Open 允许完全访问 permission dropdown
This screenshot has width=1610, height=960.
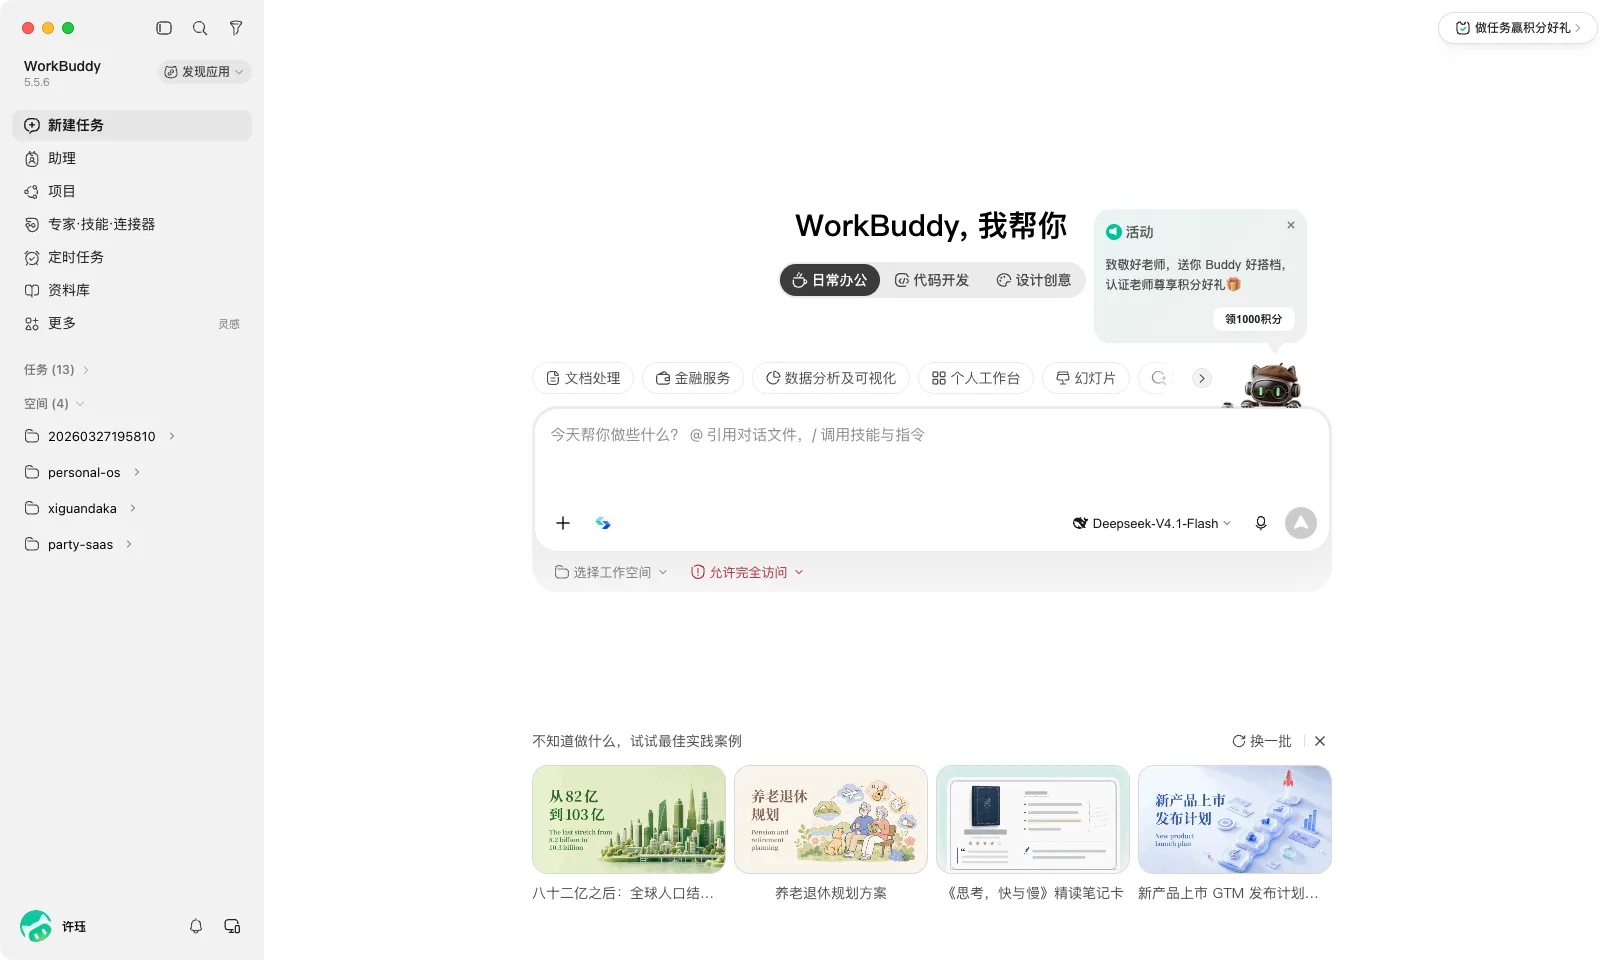(x=747, y=572)
